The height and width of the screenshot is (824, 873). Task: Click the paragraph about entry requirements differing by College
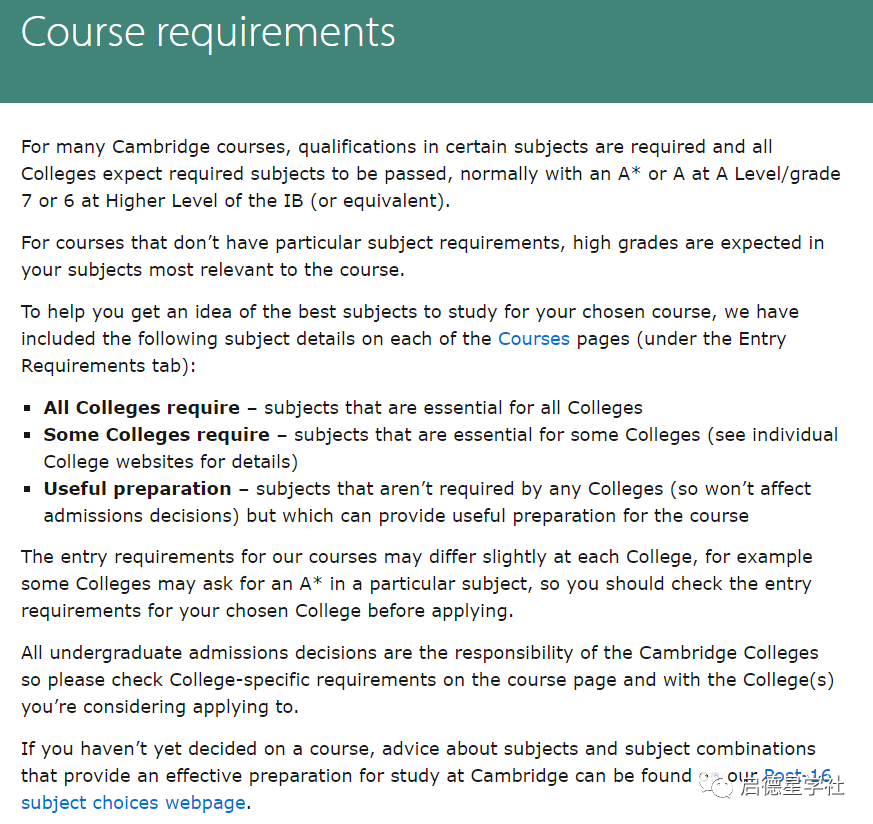416,583
